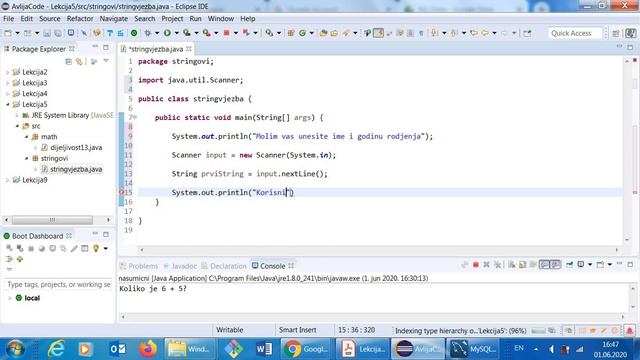Screen dimensions: 640x360
Task: Collapse the stringovi package
Action: point(27,158)
